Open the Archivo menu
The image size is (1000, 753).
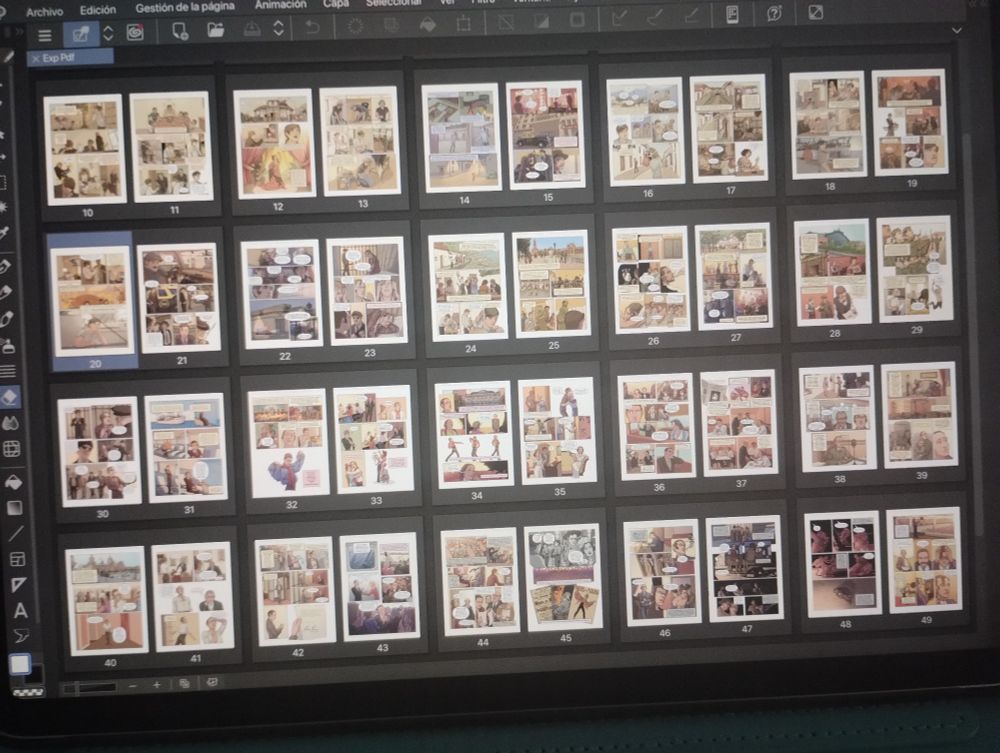(45, 11)
